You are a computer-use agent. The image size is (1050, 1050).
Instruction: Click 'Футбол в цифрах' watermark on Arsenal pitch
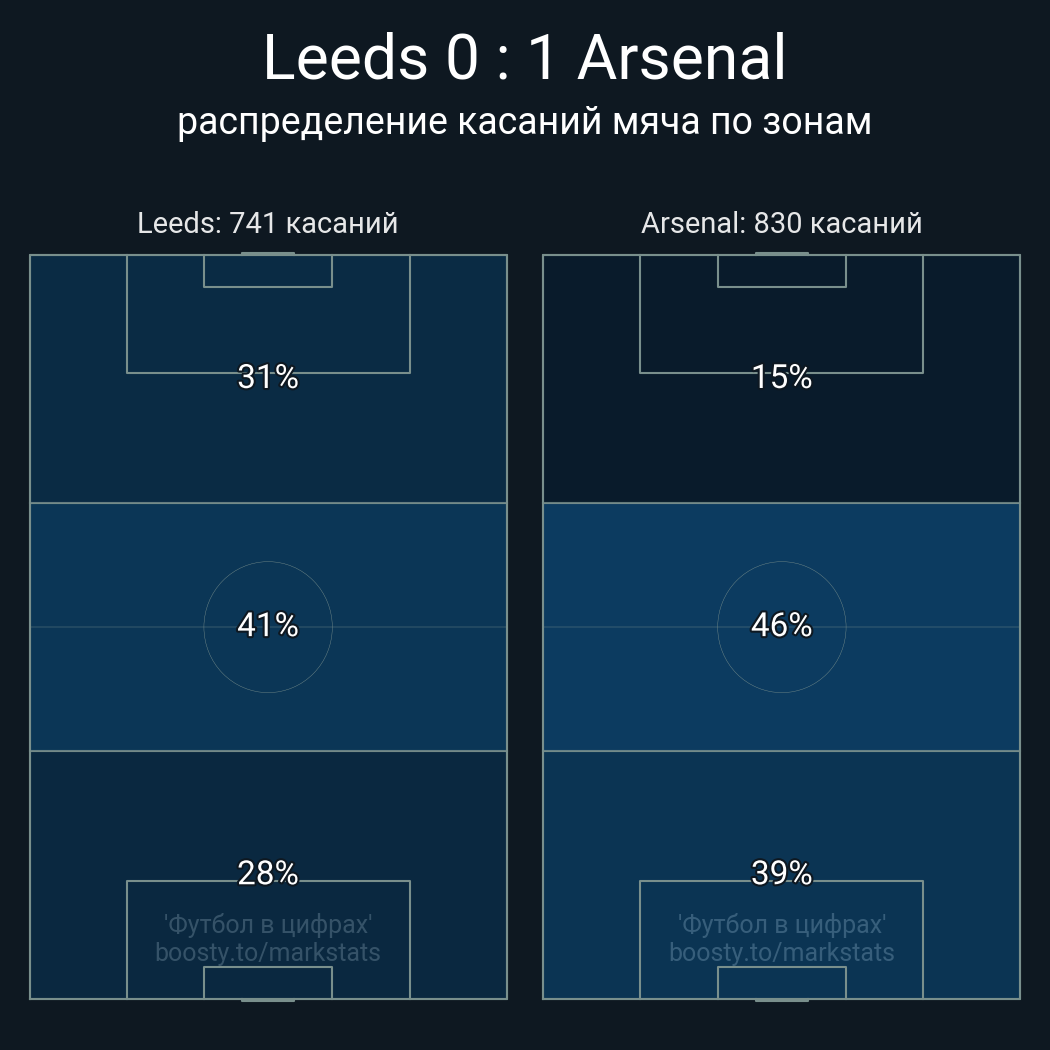tap(782, 924)
